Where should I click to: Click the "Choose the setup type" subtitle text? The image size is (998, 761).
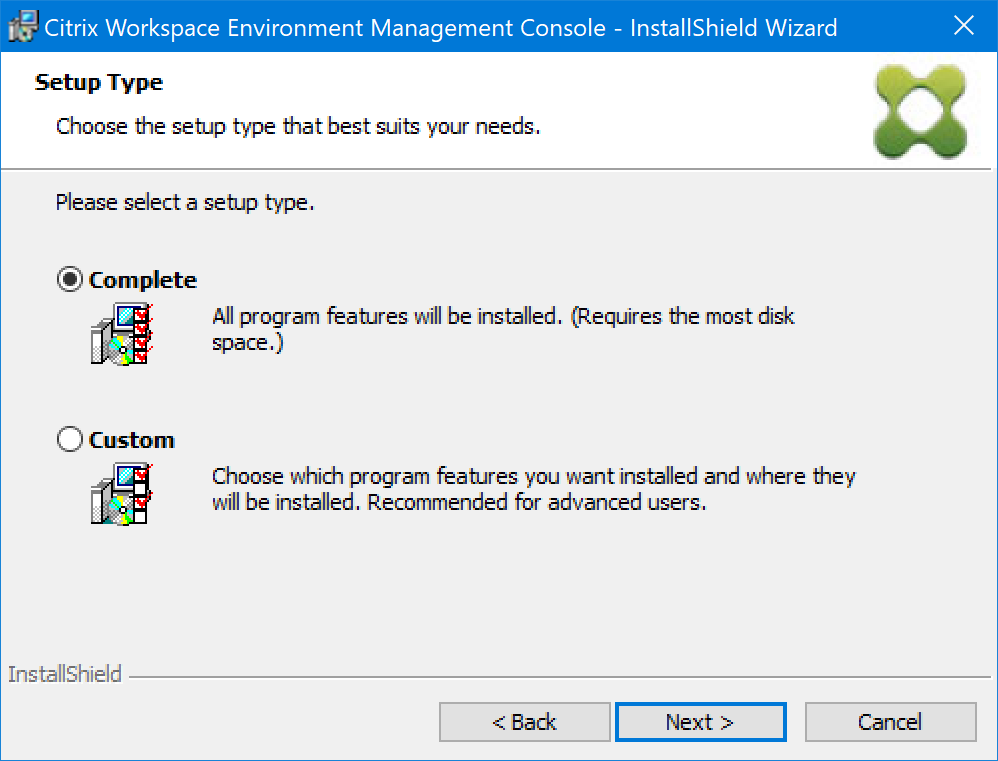tap(298, 127)
